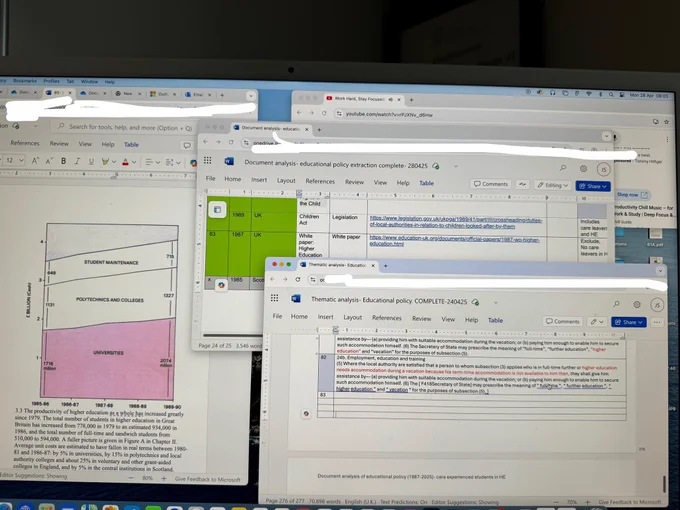The width and height of the screenshot is (680, 510).
Task: Open Layout tab in Document analysis window
Action: (x=286, y=180)
